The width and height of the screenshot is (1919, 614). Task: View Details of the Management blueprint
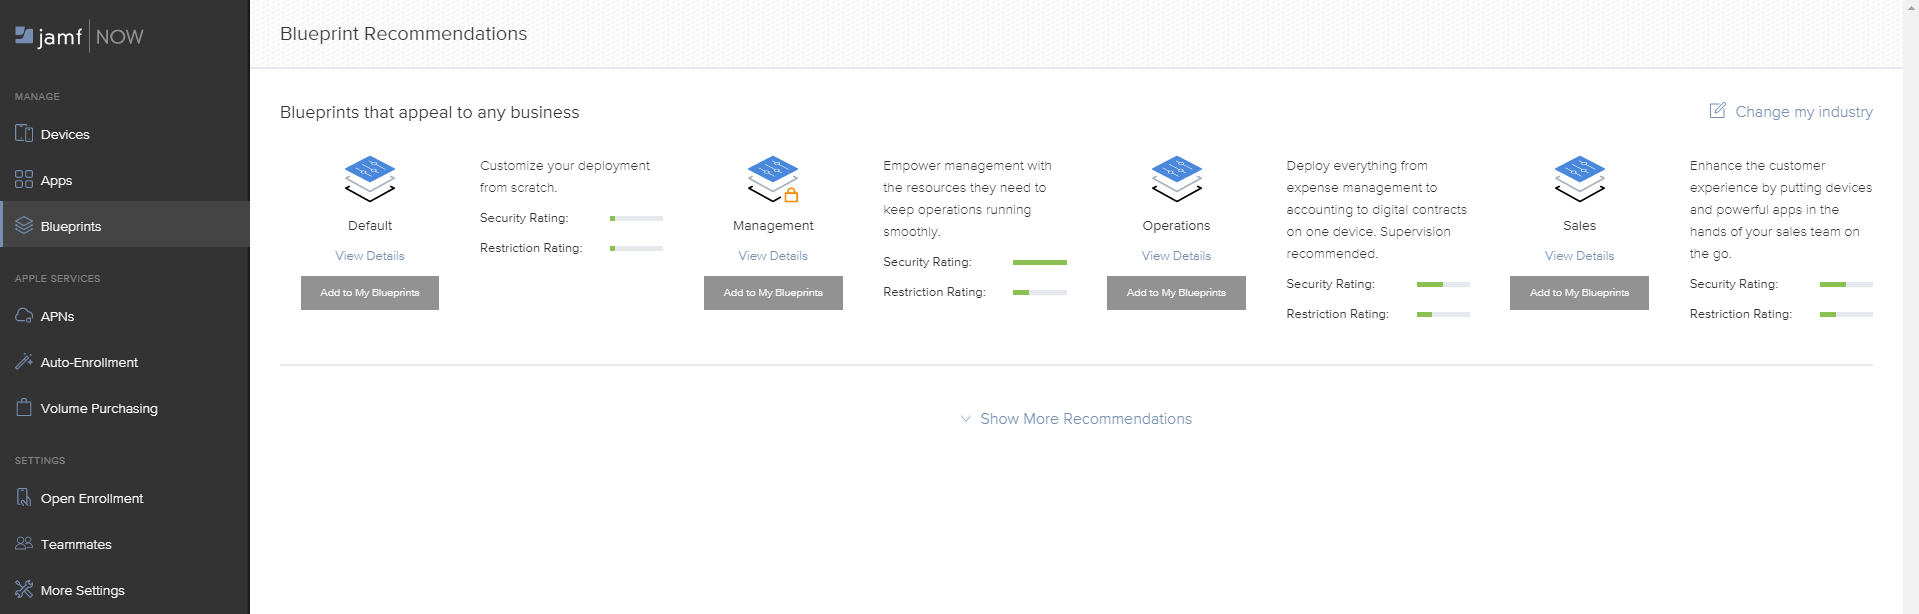pyautogui.click(x=773, y=256)
